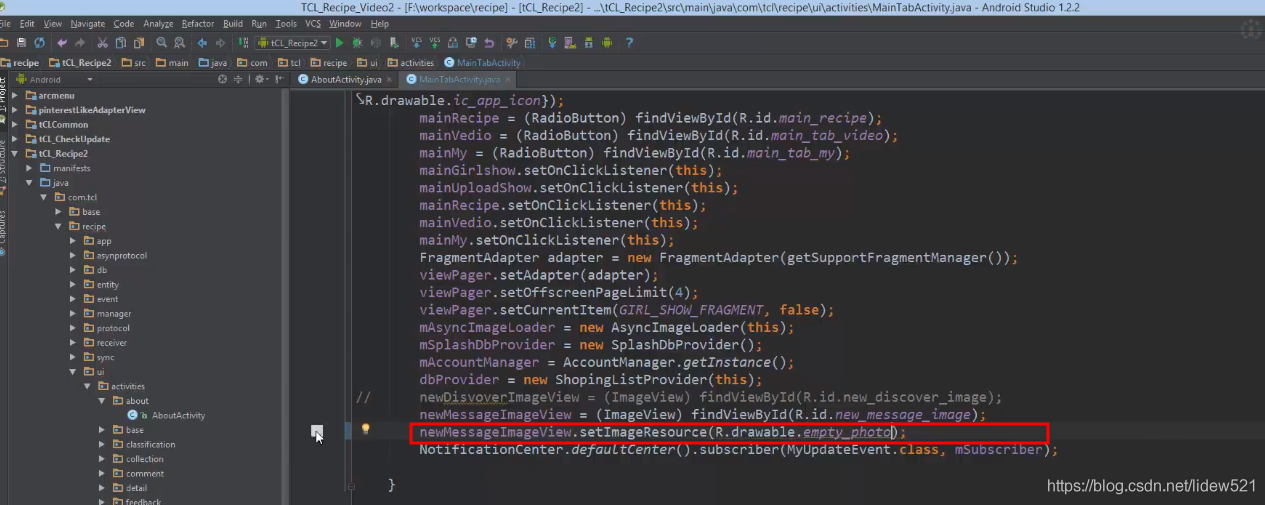
Task: Expand the asynprotocol package
Action: pos(73,256)
